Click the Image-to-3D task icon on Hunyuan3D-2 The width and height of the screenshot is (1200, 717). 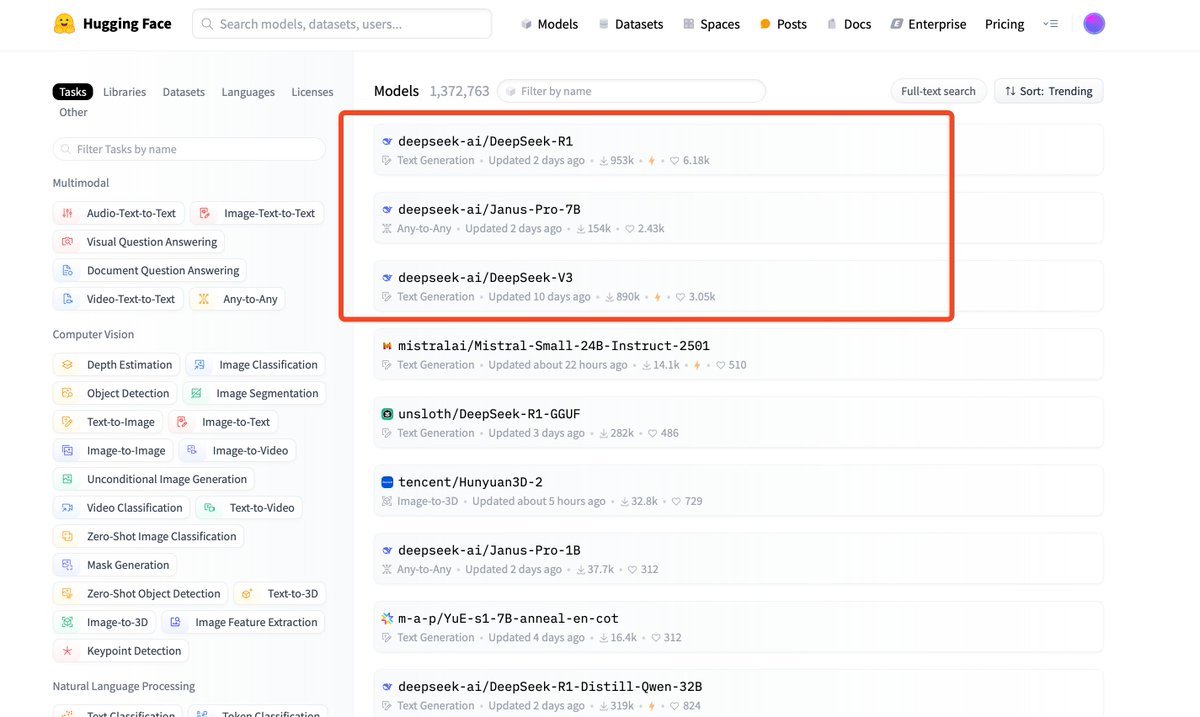[387, 502]
